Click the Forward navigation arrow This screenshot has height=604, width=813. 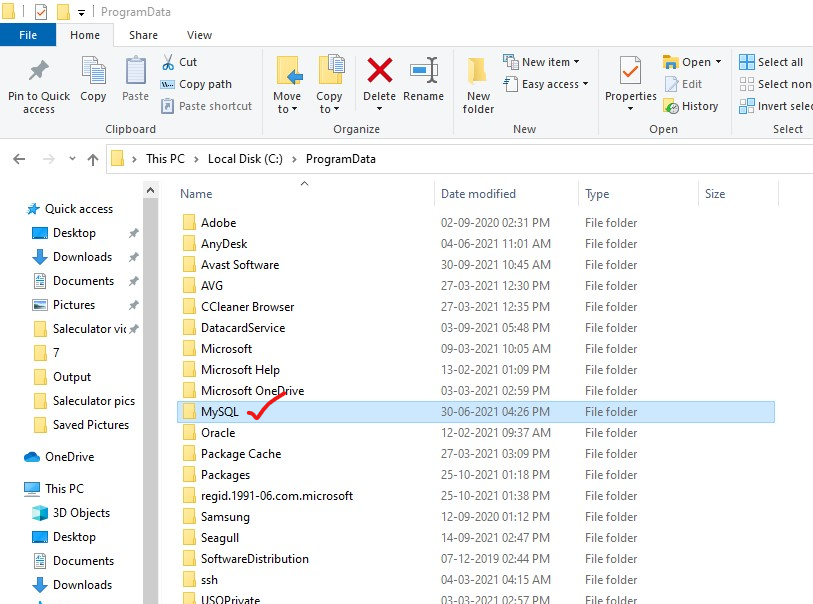(x=49, y=159)
